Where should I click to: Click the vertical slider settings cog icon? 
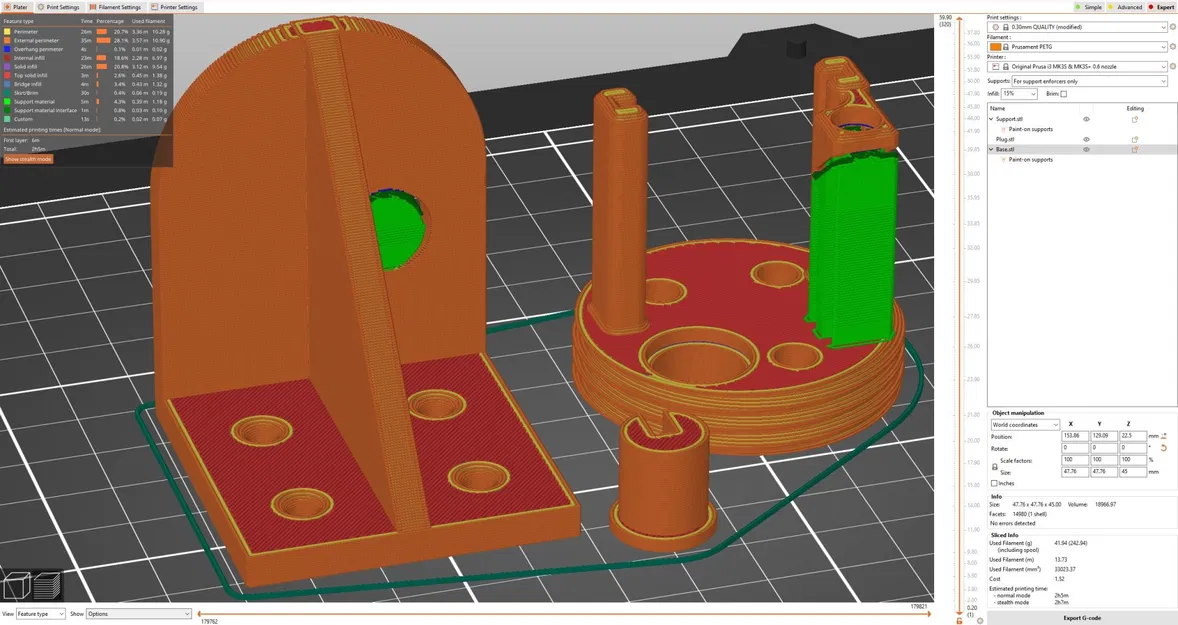(x=980, y=620)
